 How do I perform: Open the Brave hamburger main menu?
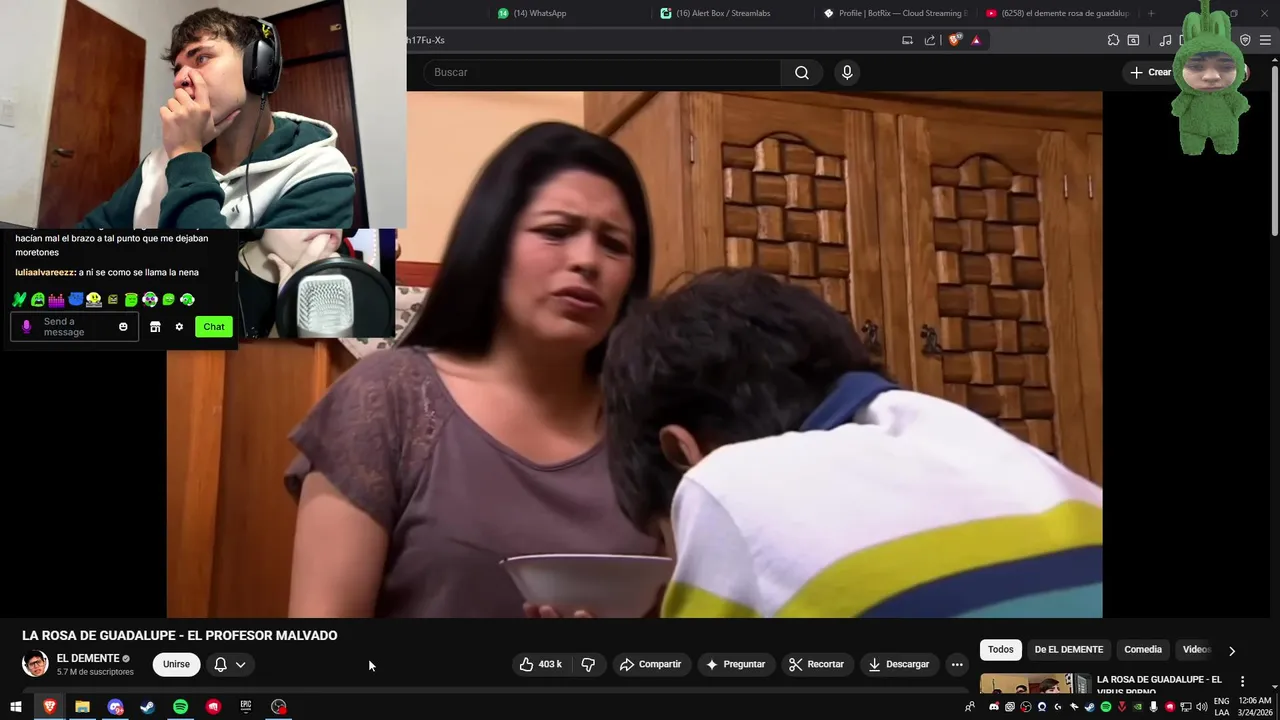click(1265, 40)
